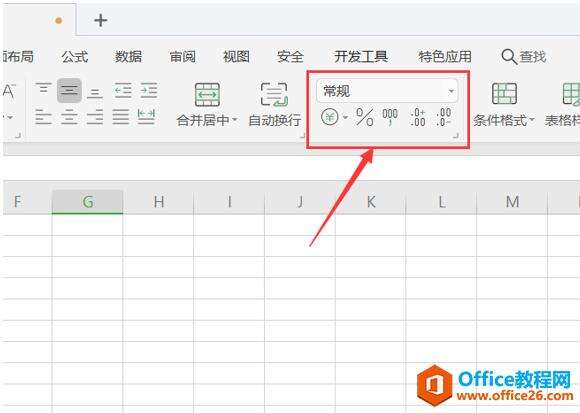
Task: Open the number format dialog launcher
Action: (x=456, y=136)
